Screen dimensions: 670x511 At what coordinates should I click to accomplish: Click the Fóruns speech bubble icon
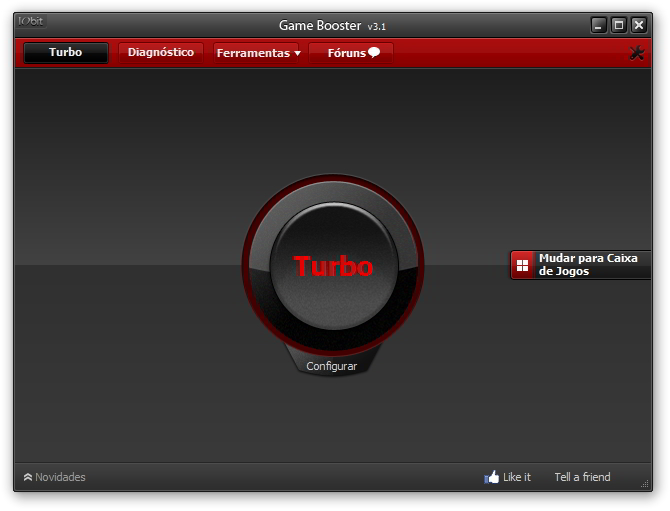tap(374, 52)
